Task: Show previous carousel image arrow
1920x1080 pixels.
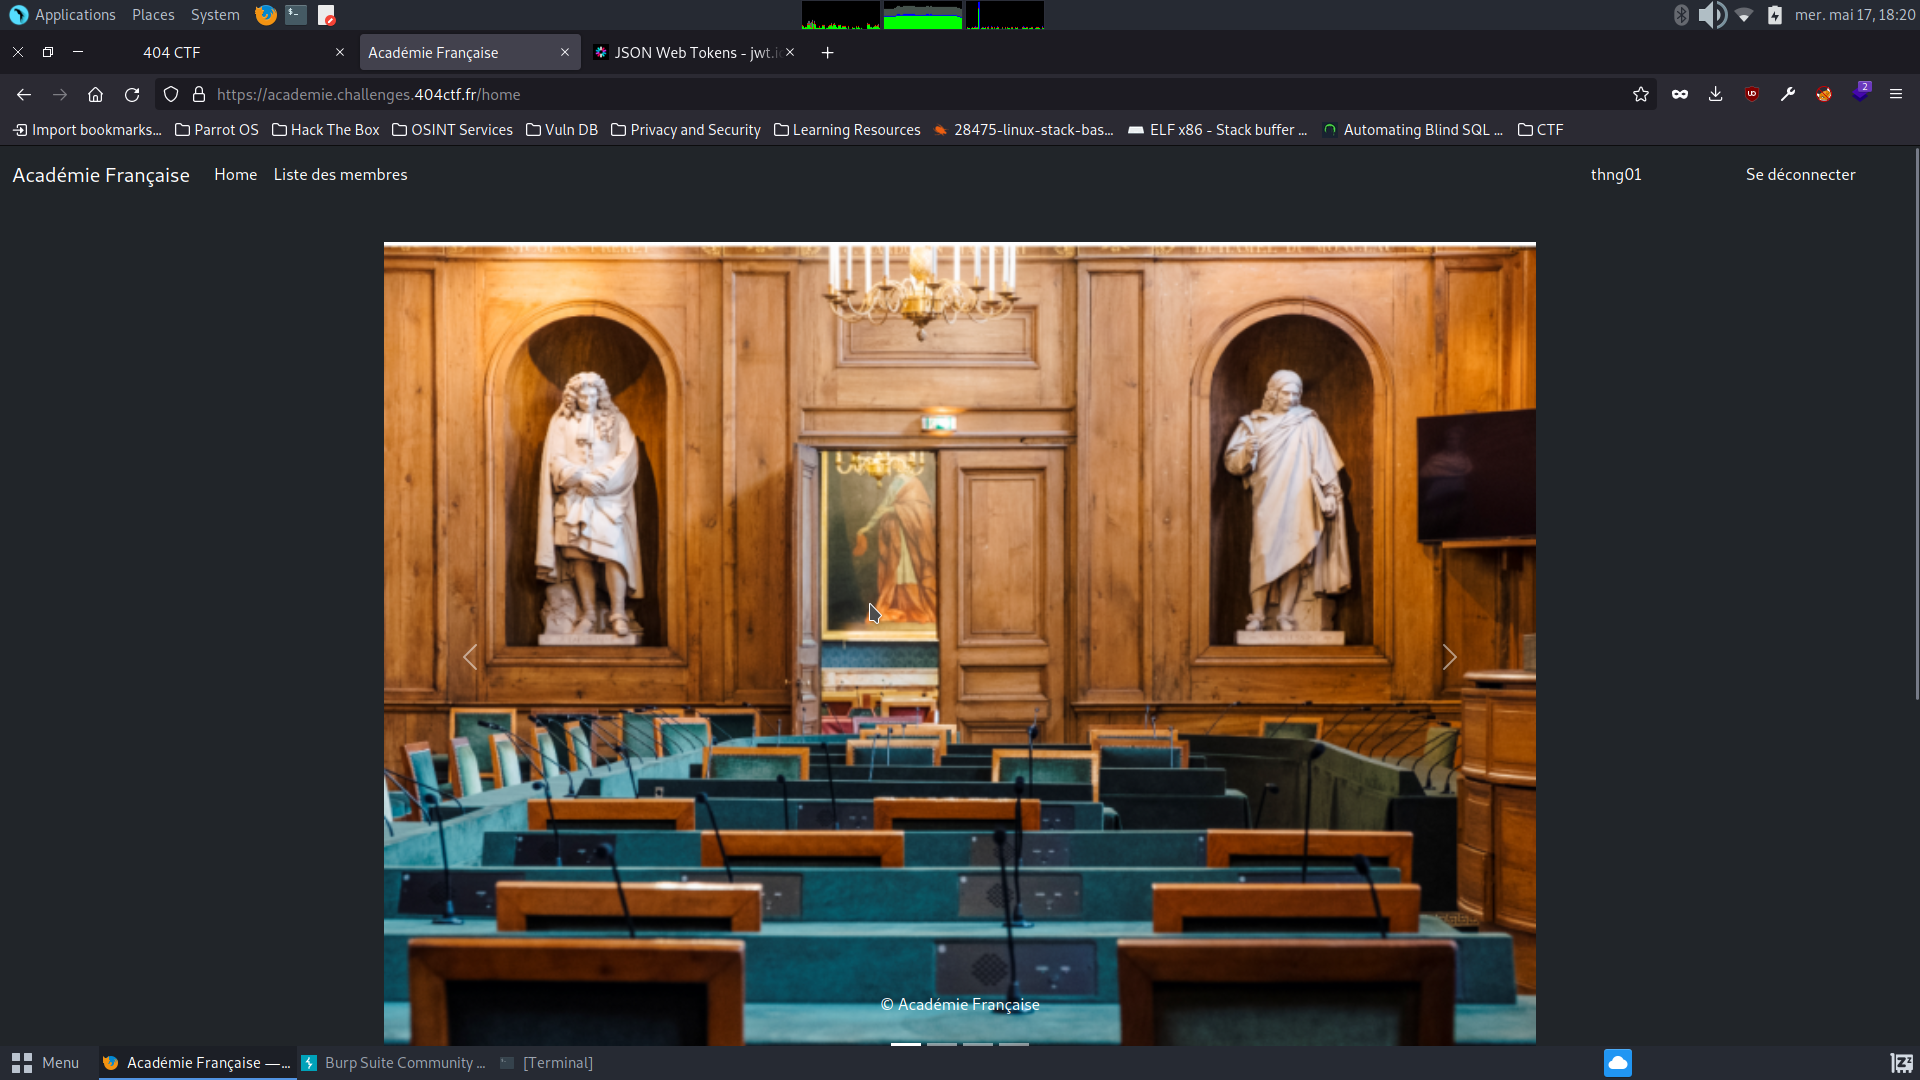Action: 470,657
